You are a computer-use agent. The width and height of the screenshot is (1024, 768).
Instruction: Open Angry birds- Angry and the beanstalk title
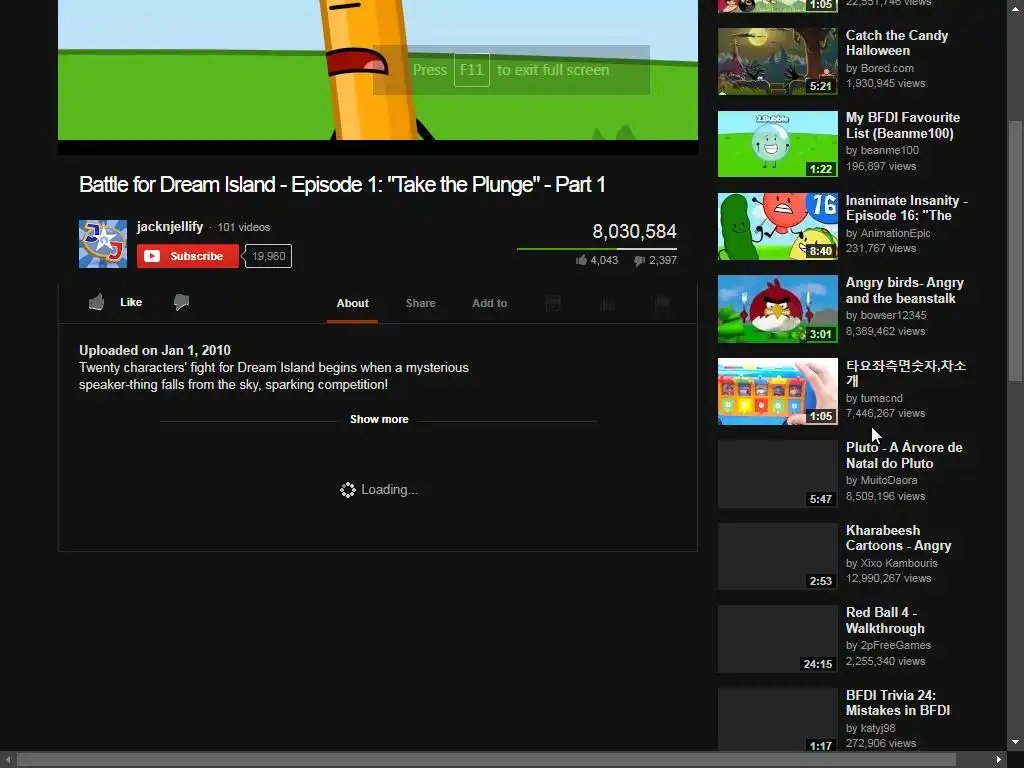point(904,291)
